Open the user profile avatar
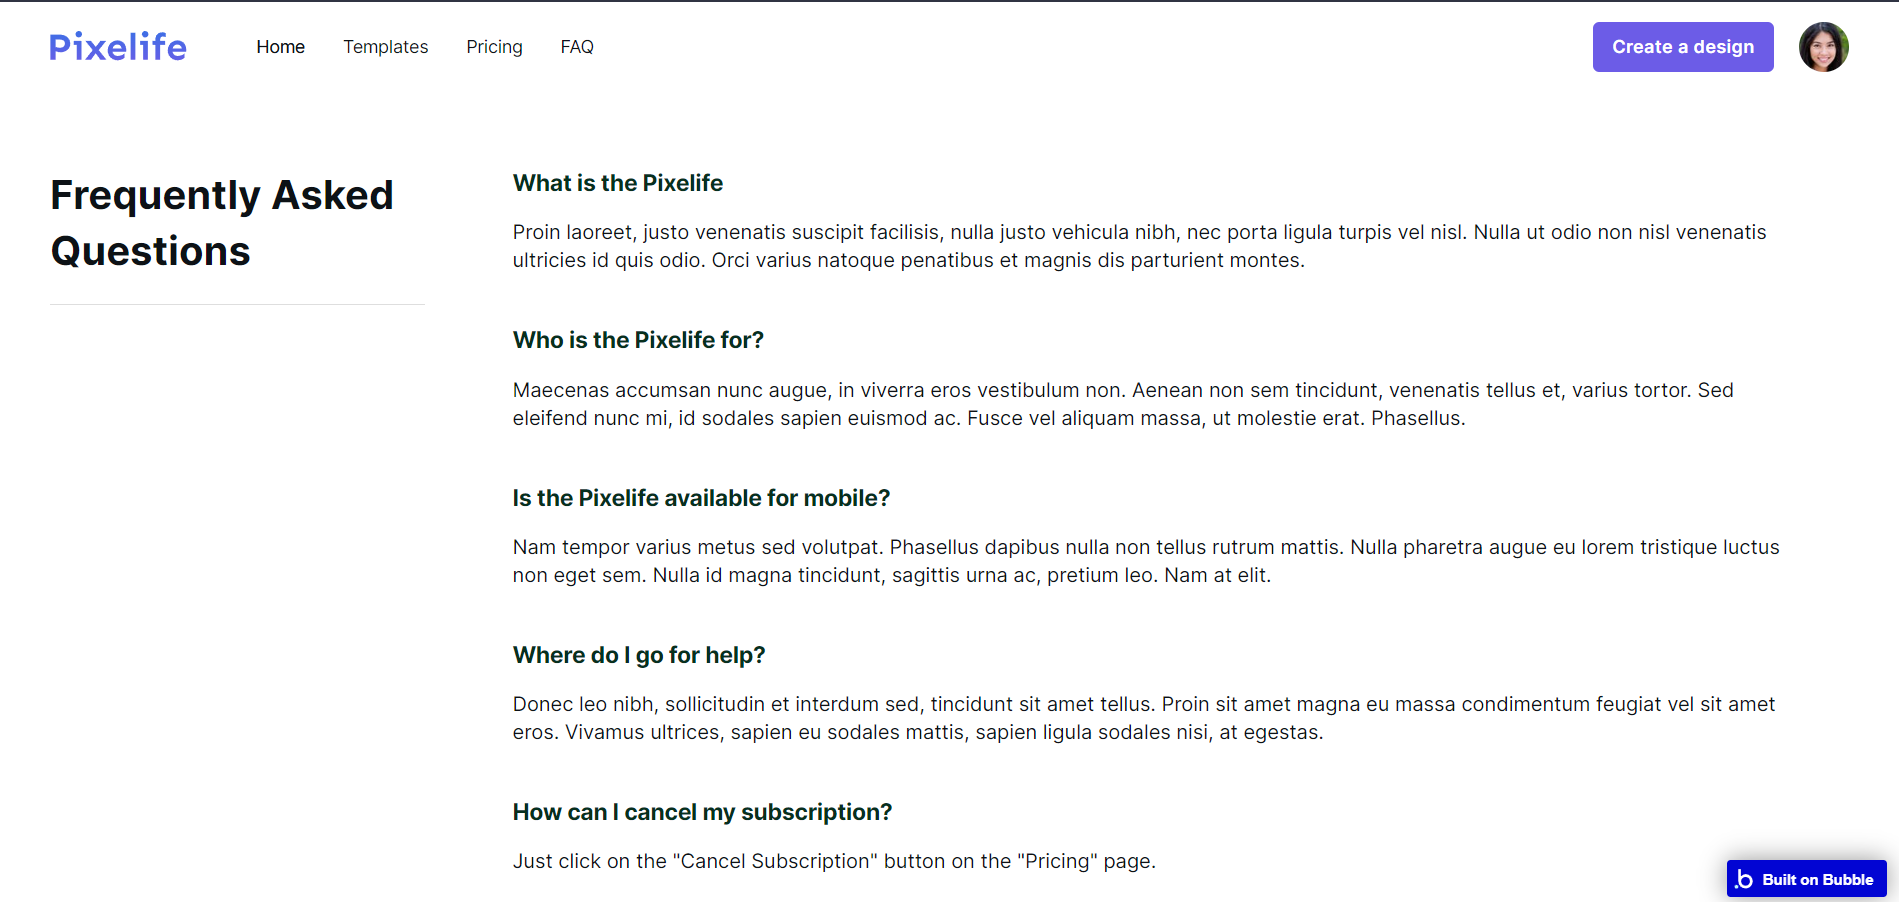Viewport: 1899px width, 902px height. click(1823, 47)
